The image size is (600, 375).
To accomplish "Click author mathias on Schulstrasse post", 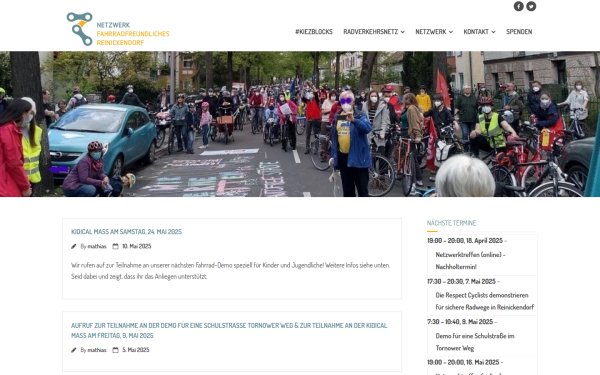I will coord(97,350).
